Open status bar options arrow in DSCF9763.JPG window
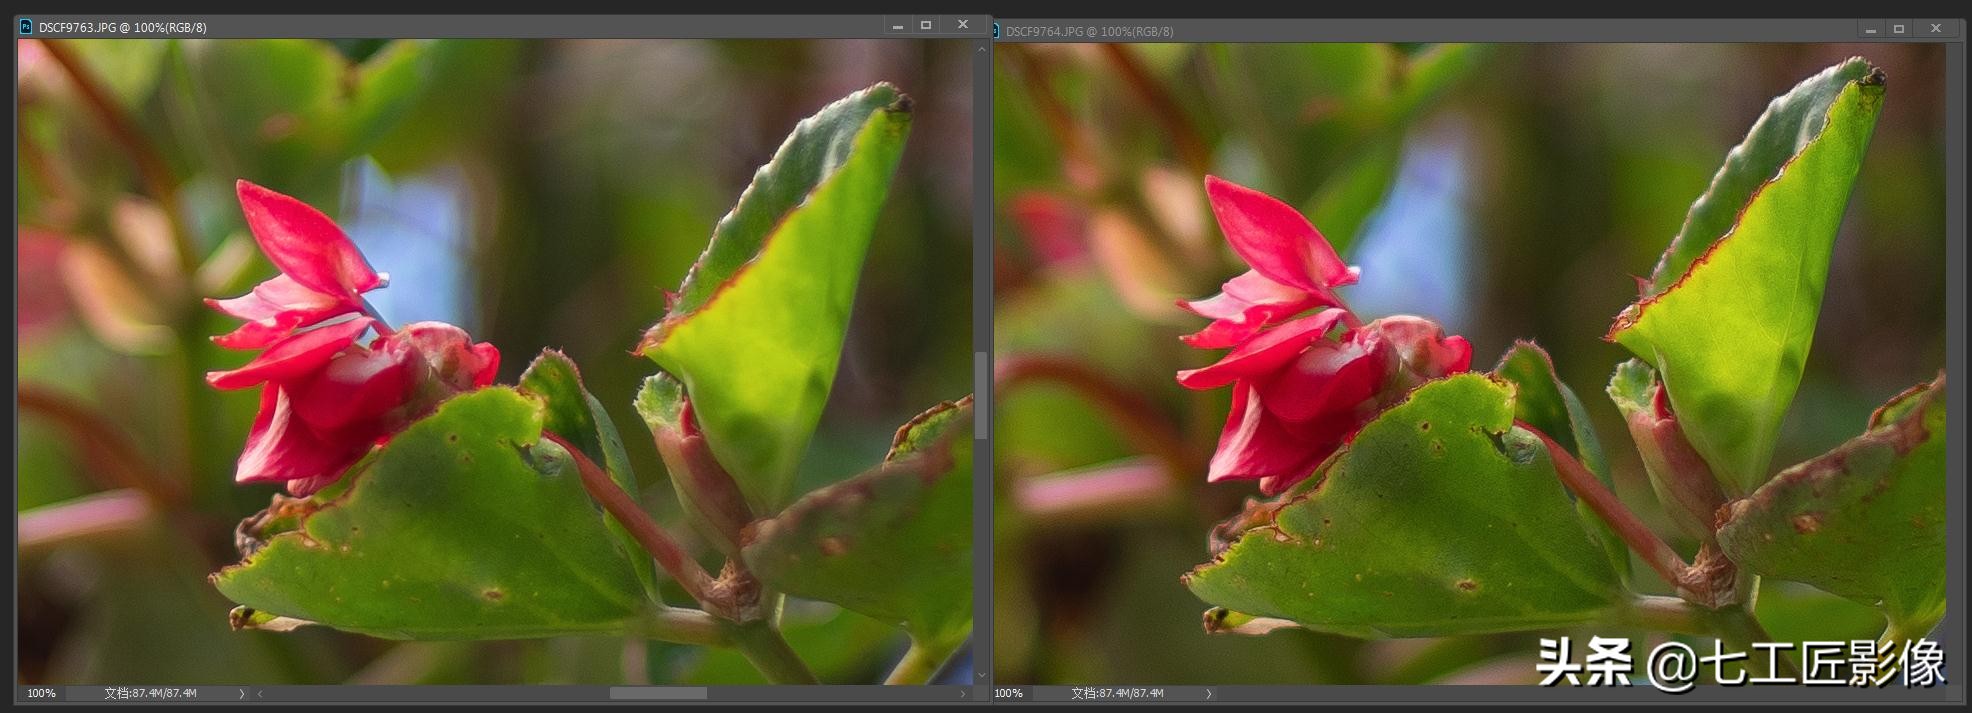This screenshot has width=1972, height=713. [241, 693]
